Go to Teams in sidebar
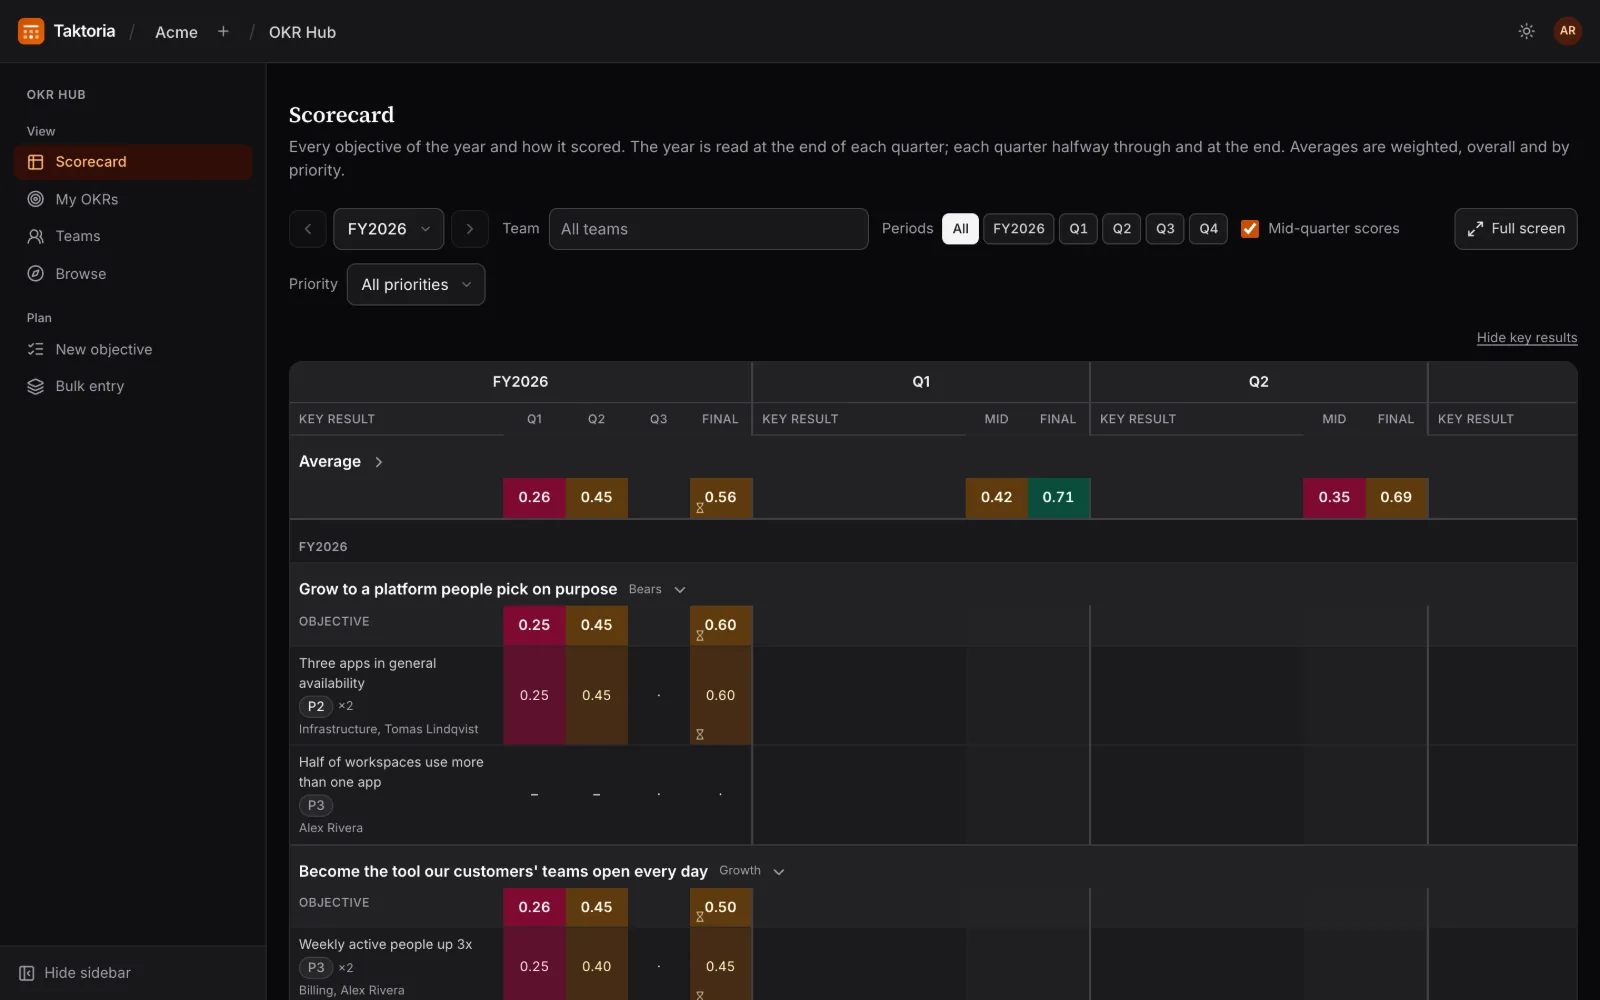The image size is (1600, 1000). [x=133, y=236]
